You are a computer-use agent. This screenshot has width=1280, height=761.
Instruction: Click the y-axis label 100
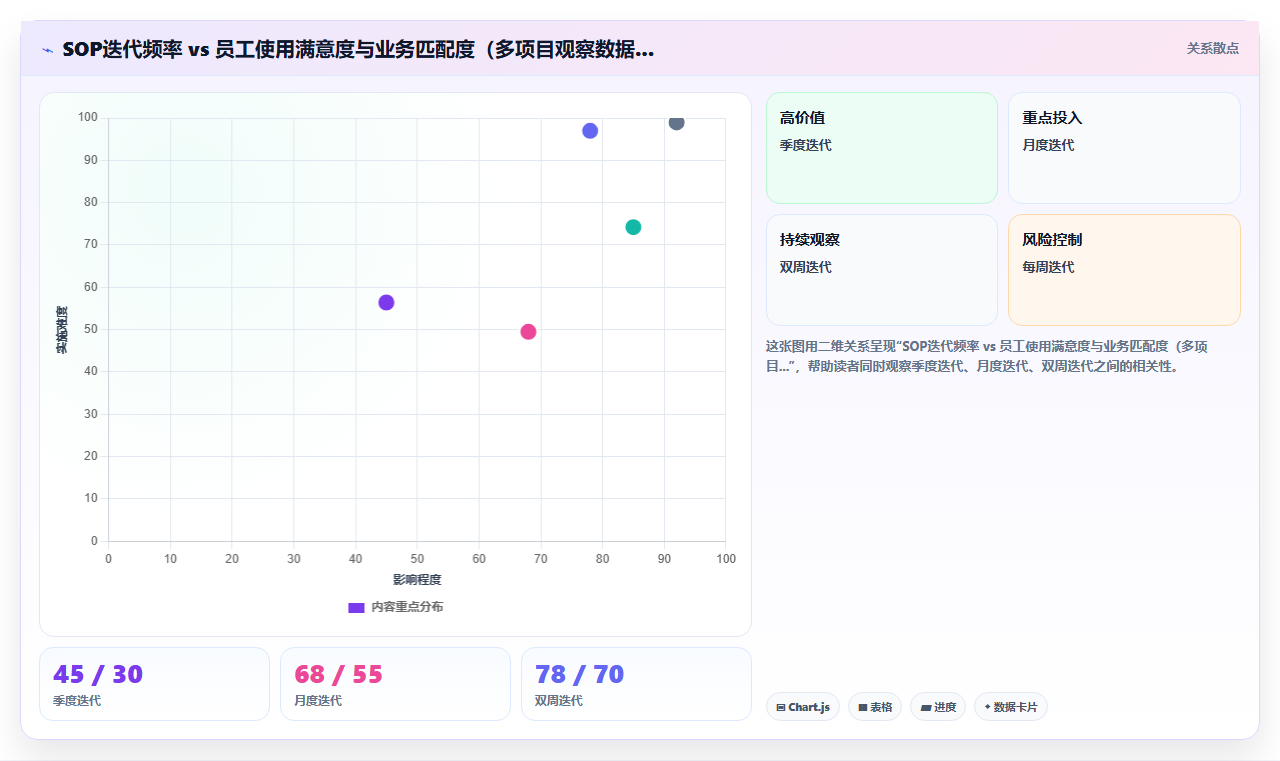[x=88, y=118]
